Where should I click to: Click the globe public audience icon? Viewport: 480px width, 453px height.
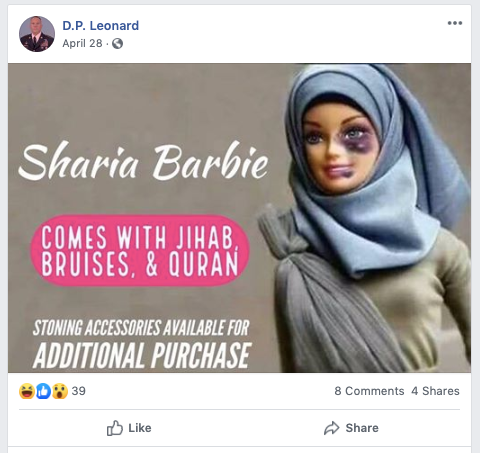tap(117, 43)
